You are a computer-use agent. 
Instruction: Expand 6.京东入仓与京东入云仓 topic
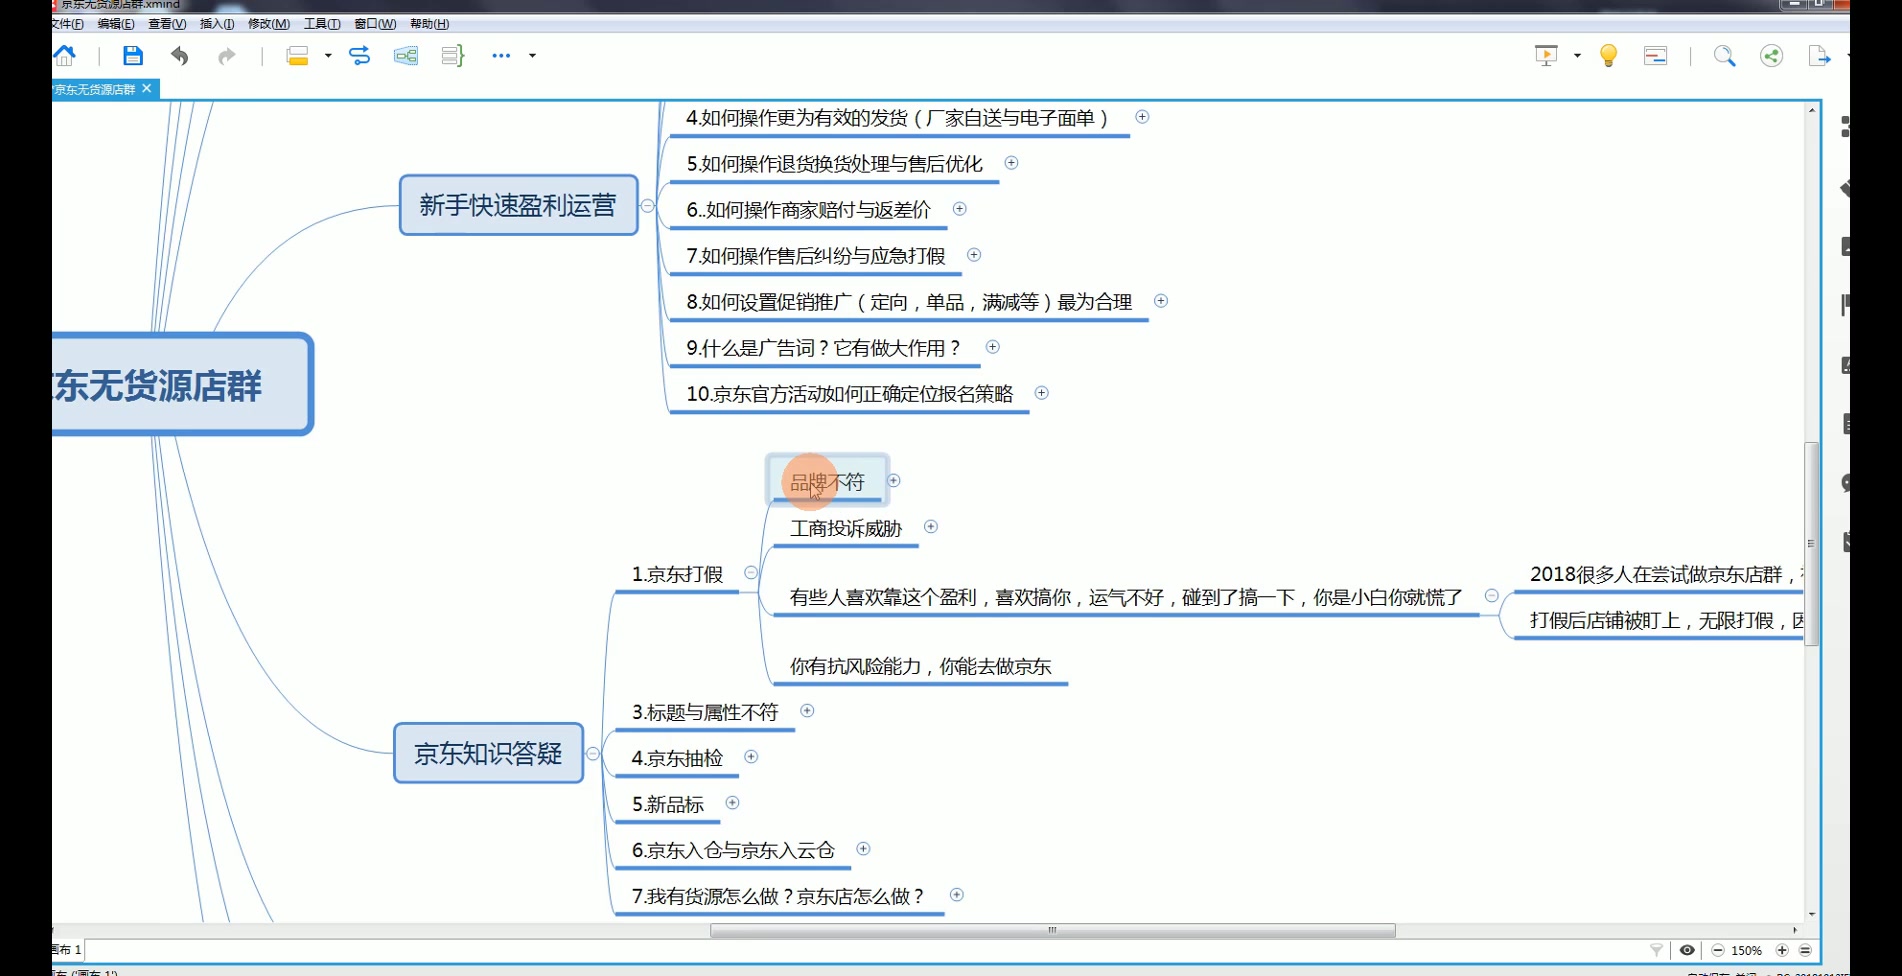tap(863, 849)
